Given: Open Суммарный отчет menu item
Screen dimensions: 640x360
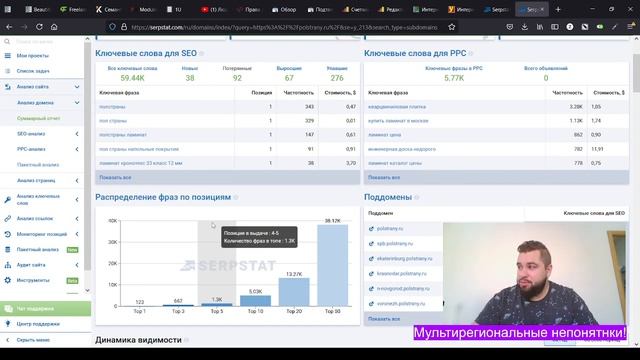Looking at the screenshot, I should pos(38,118).
